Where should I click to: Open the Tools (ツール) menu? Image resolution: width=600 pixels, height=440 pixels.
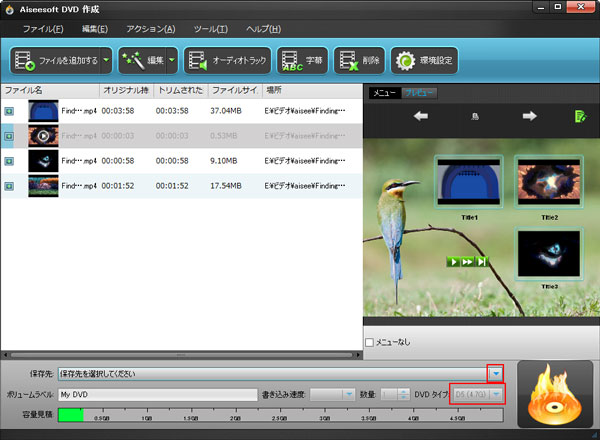(210, 29)
